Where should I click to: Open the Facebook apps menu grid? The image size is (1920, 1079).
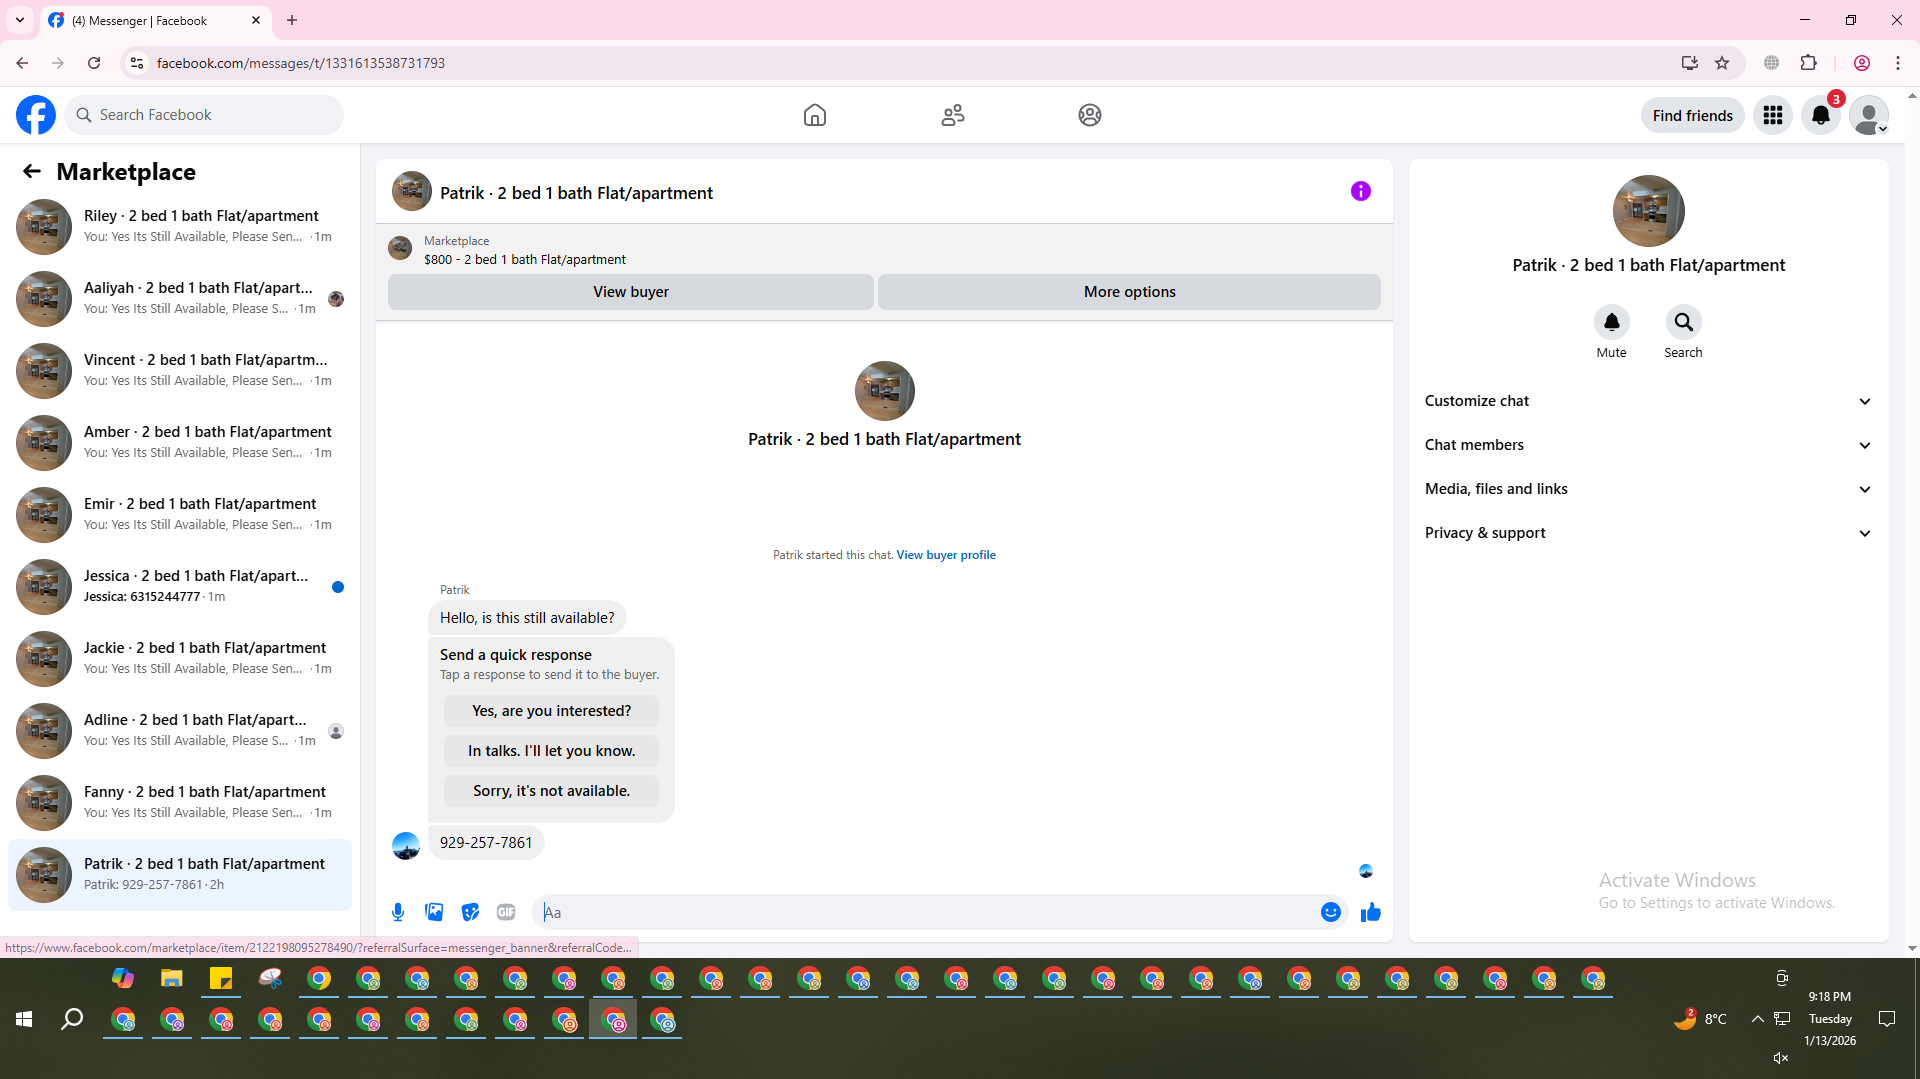tap(1773, 115)
